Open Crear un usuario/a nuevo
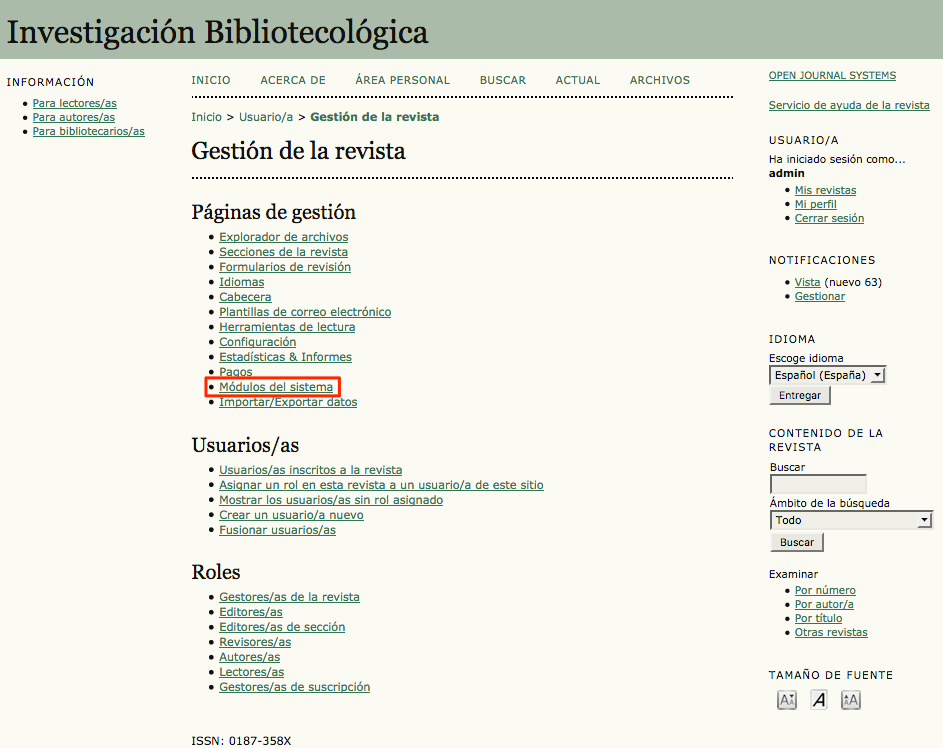 point(290,514)
